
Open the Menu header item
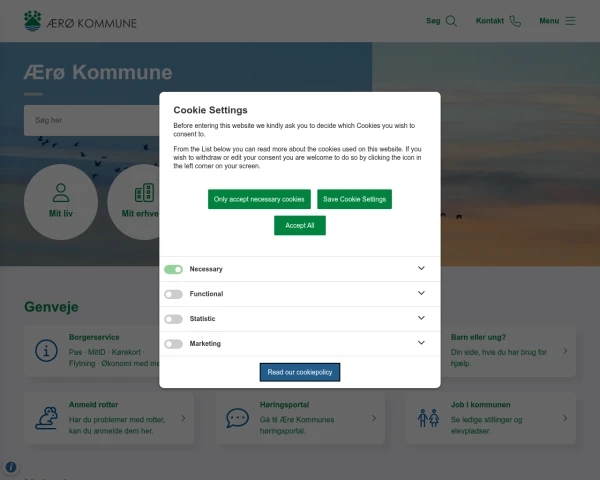[557, 21]
